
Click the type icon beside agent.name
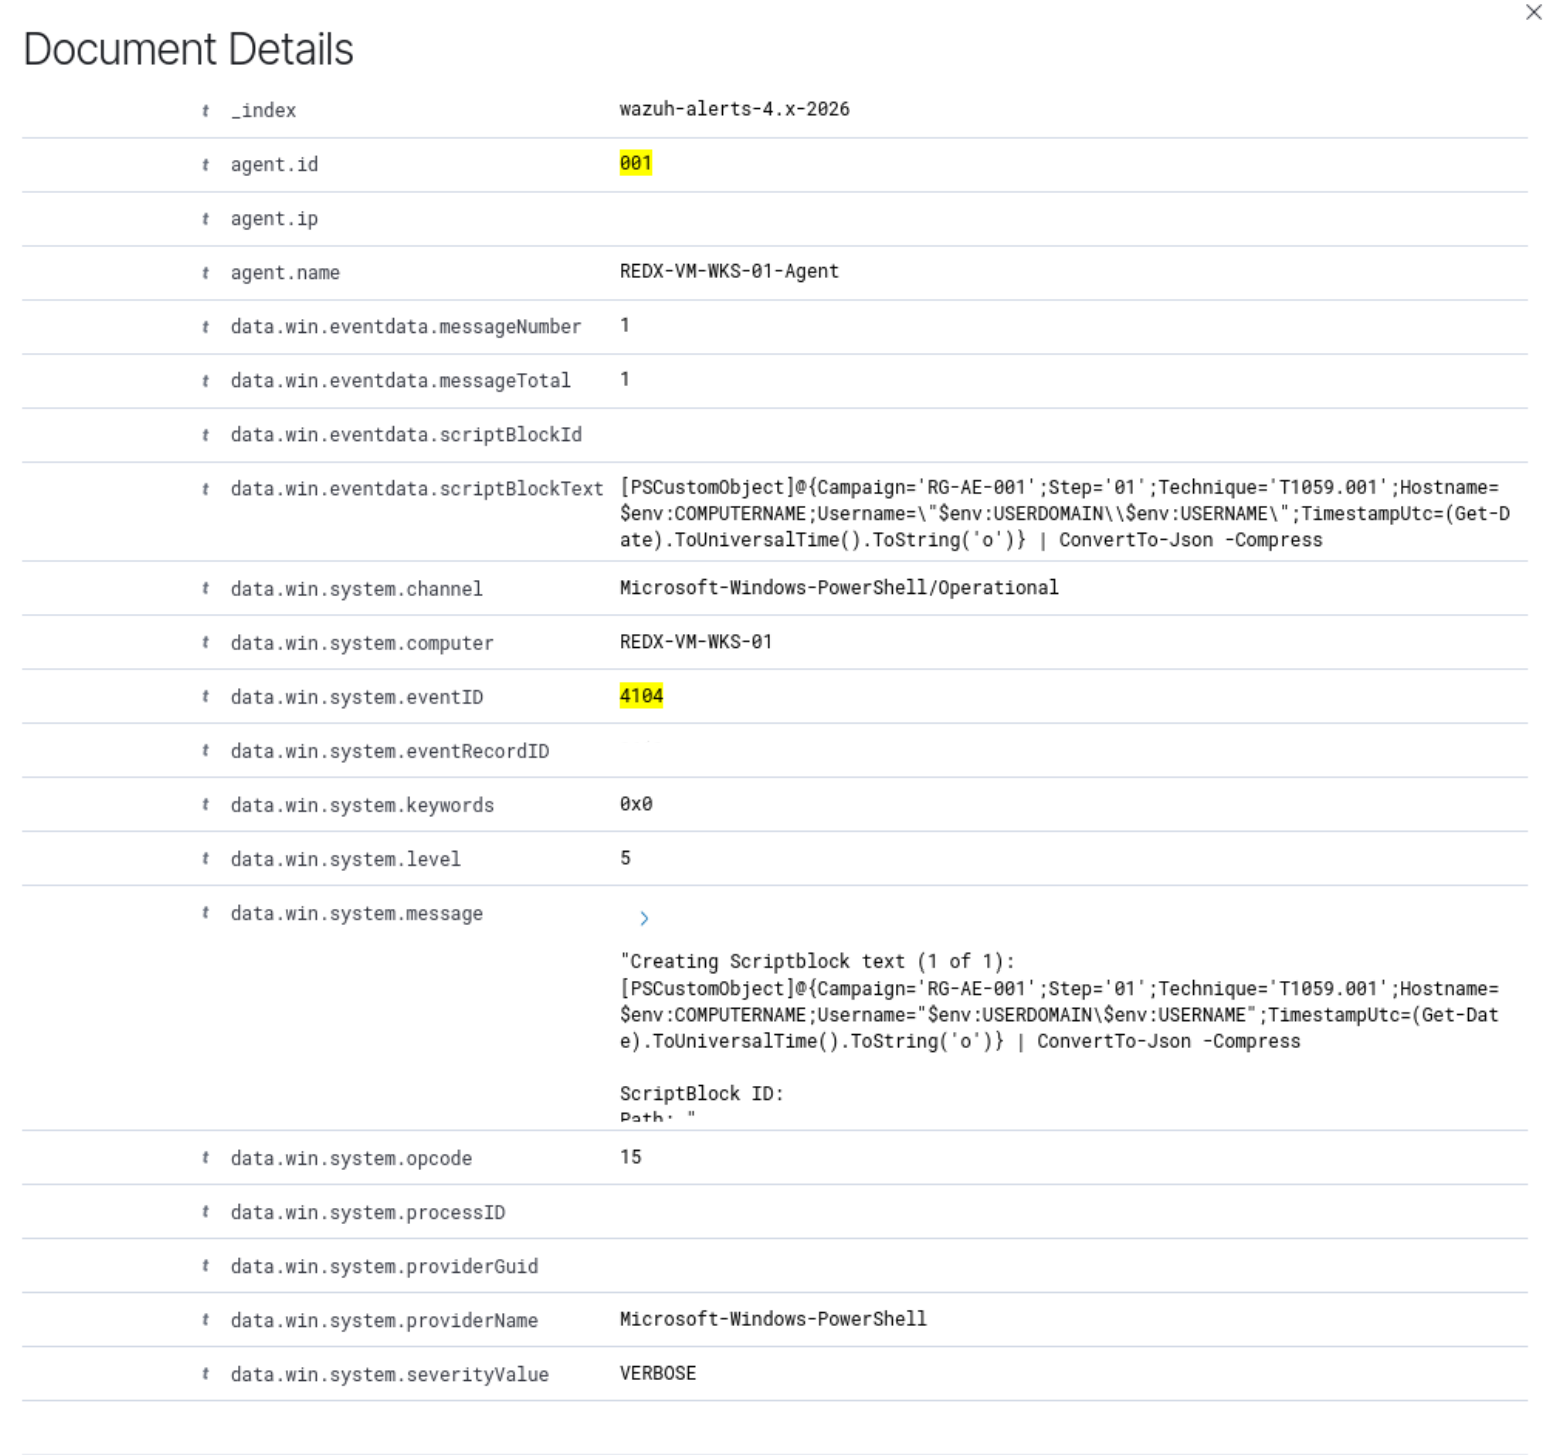pyautogui.click(x=205, y=273)
